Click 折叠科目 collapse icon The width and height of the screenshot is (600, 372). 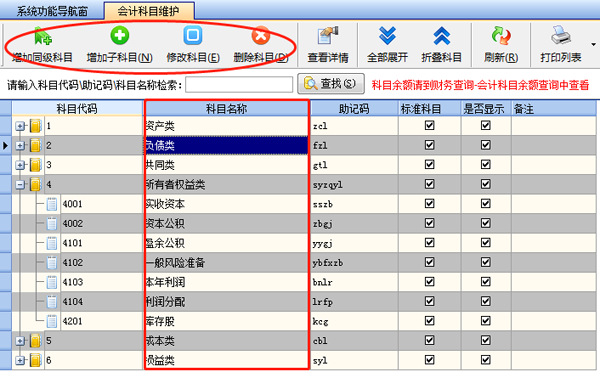pos(442,36)
